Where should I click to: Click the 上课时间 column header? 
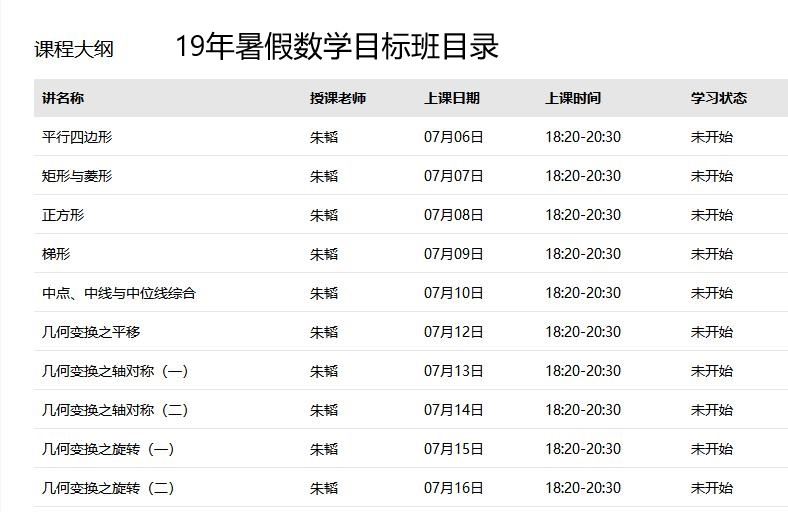point(573,98)
